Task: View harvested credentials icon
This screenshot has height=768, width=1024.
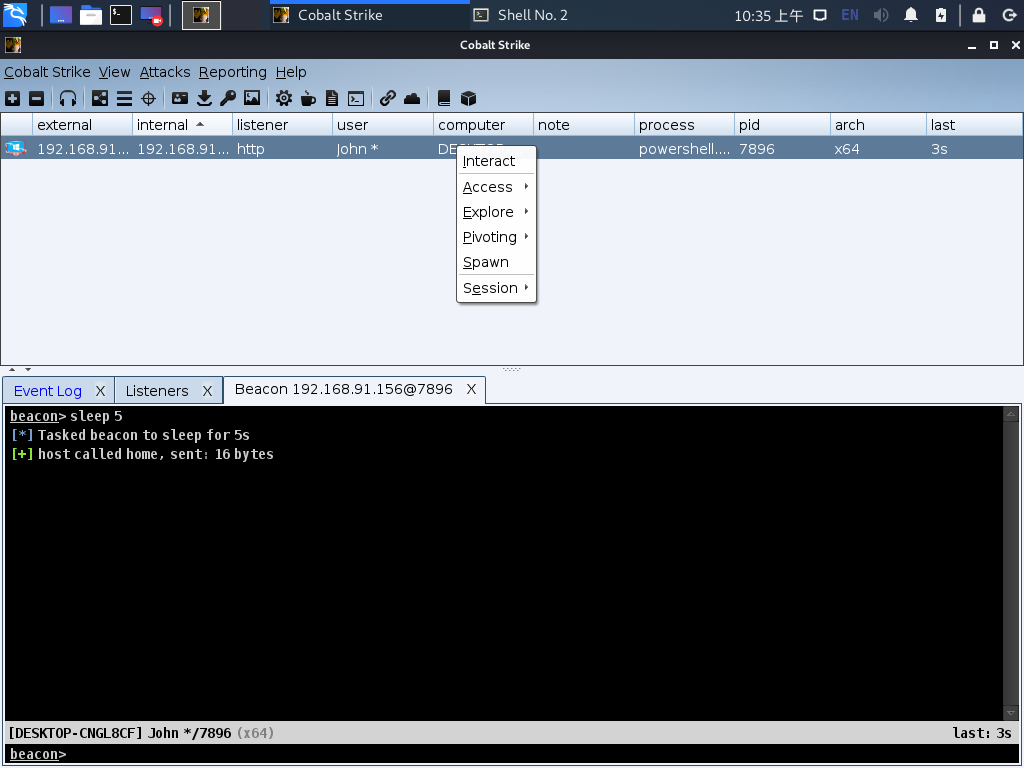Action: coord(180,98)
